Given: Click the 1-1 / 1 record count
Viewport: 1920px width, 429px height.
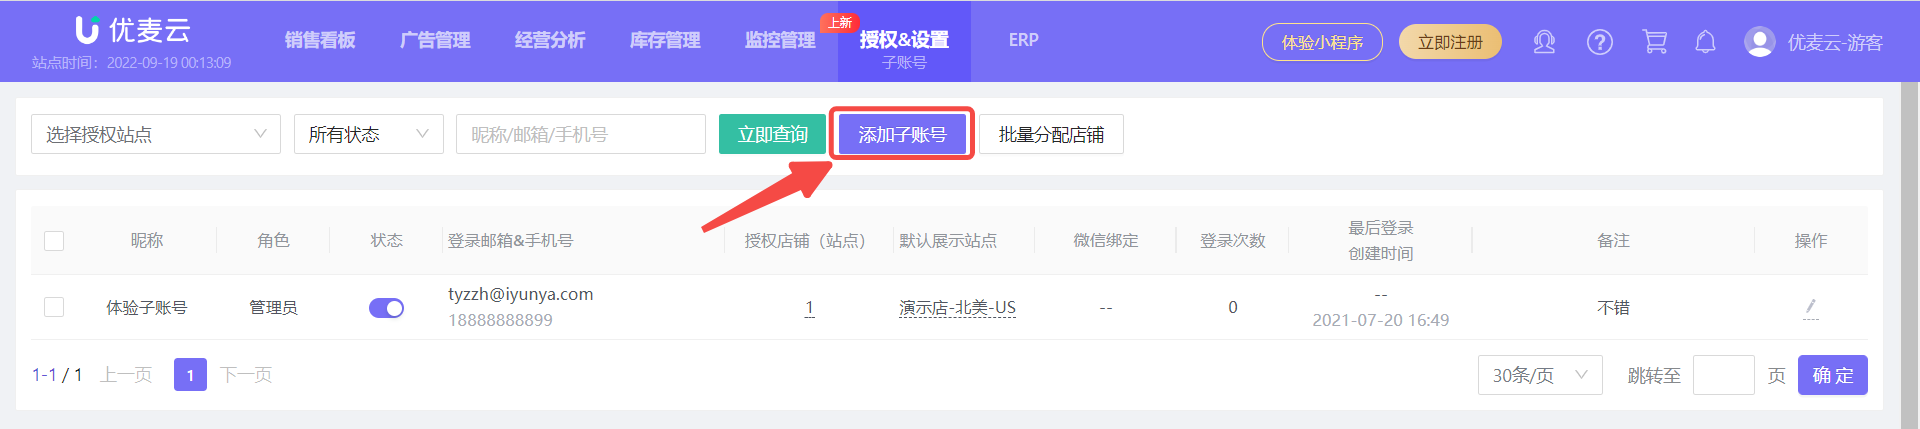Looking at the screenshot, I should click(57, 375).
